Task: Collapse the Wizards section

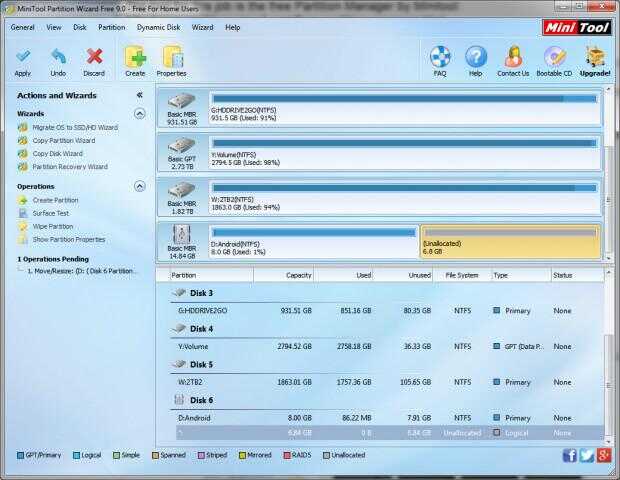Action: [140, 114]
